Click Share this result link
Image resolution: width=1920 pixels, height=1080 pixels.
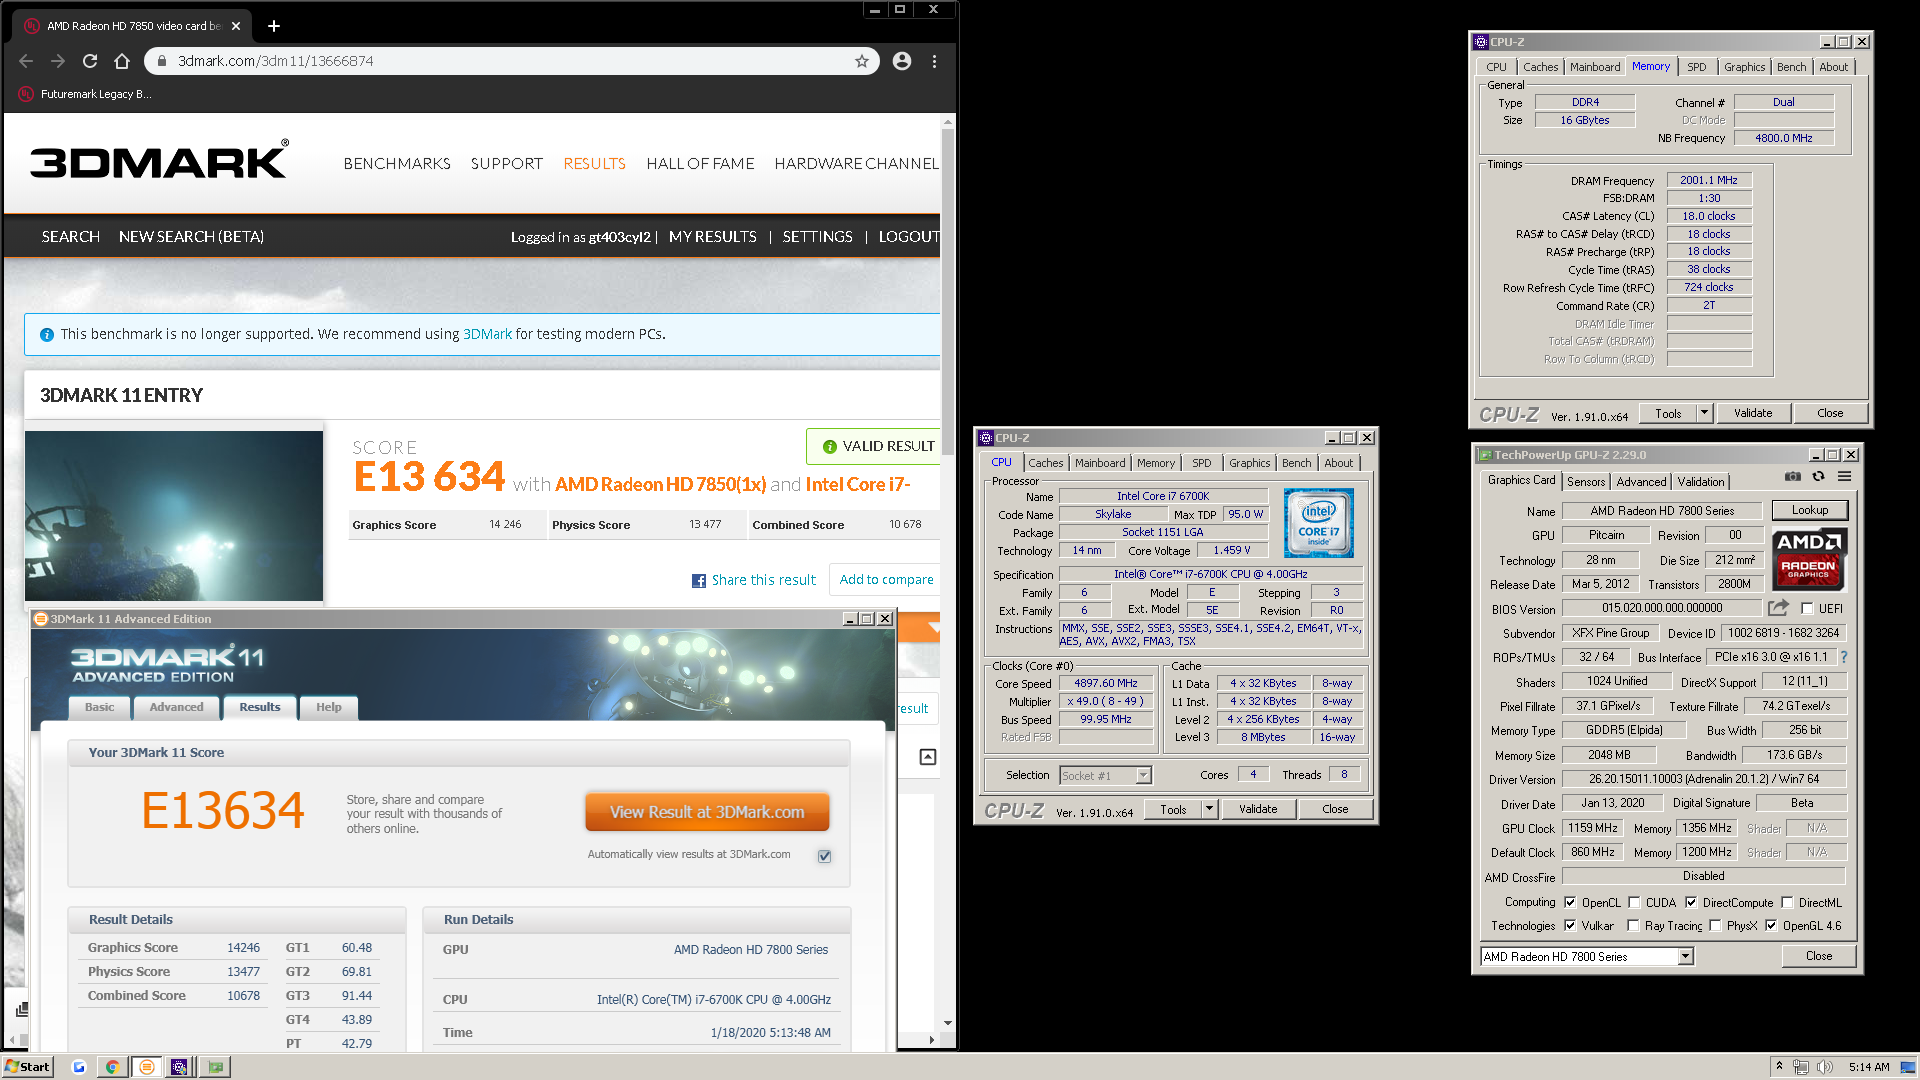click(x=763, y=580)
